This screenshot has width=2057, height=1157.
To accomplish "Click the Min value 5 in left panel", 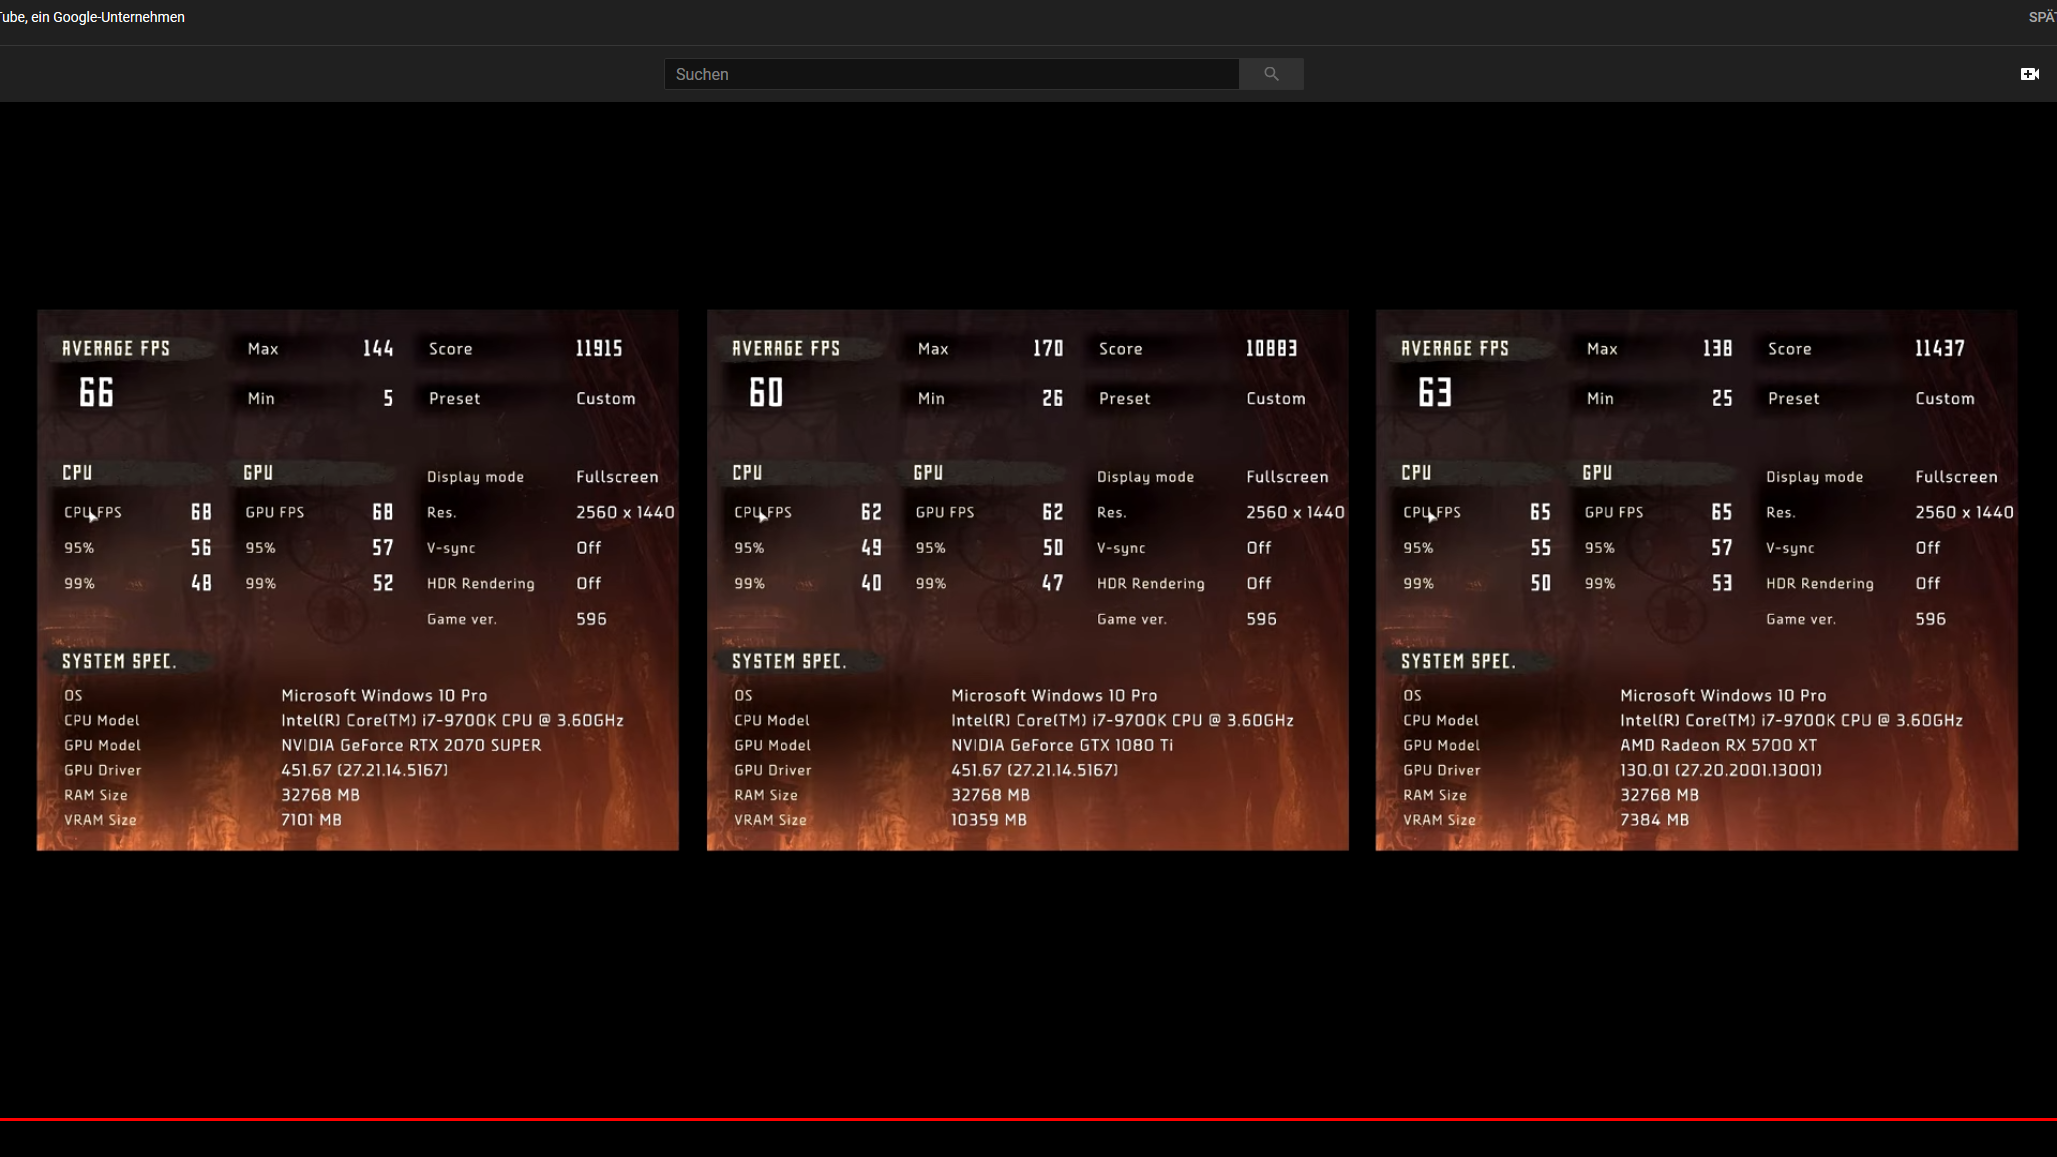I will point(388,398).
